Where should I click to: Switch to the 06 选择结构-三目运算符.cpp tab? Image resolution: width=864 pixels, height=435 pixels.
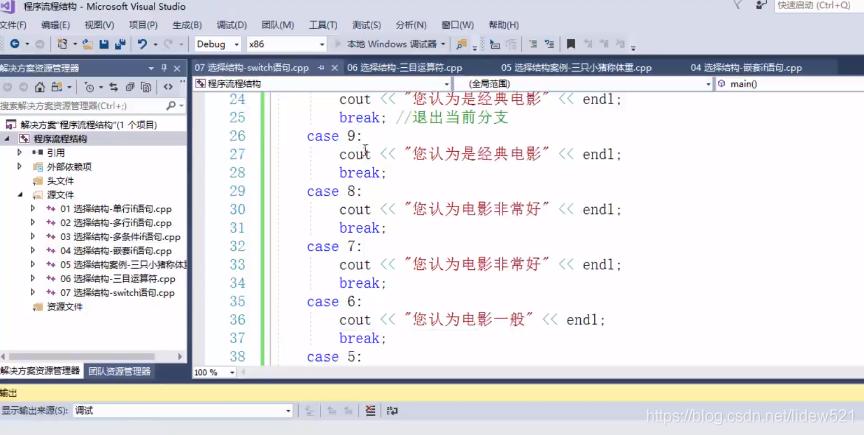point(404,68)
